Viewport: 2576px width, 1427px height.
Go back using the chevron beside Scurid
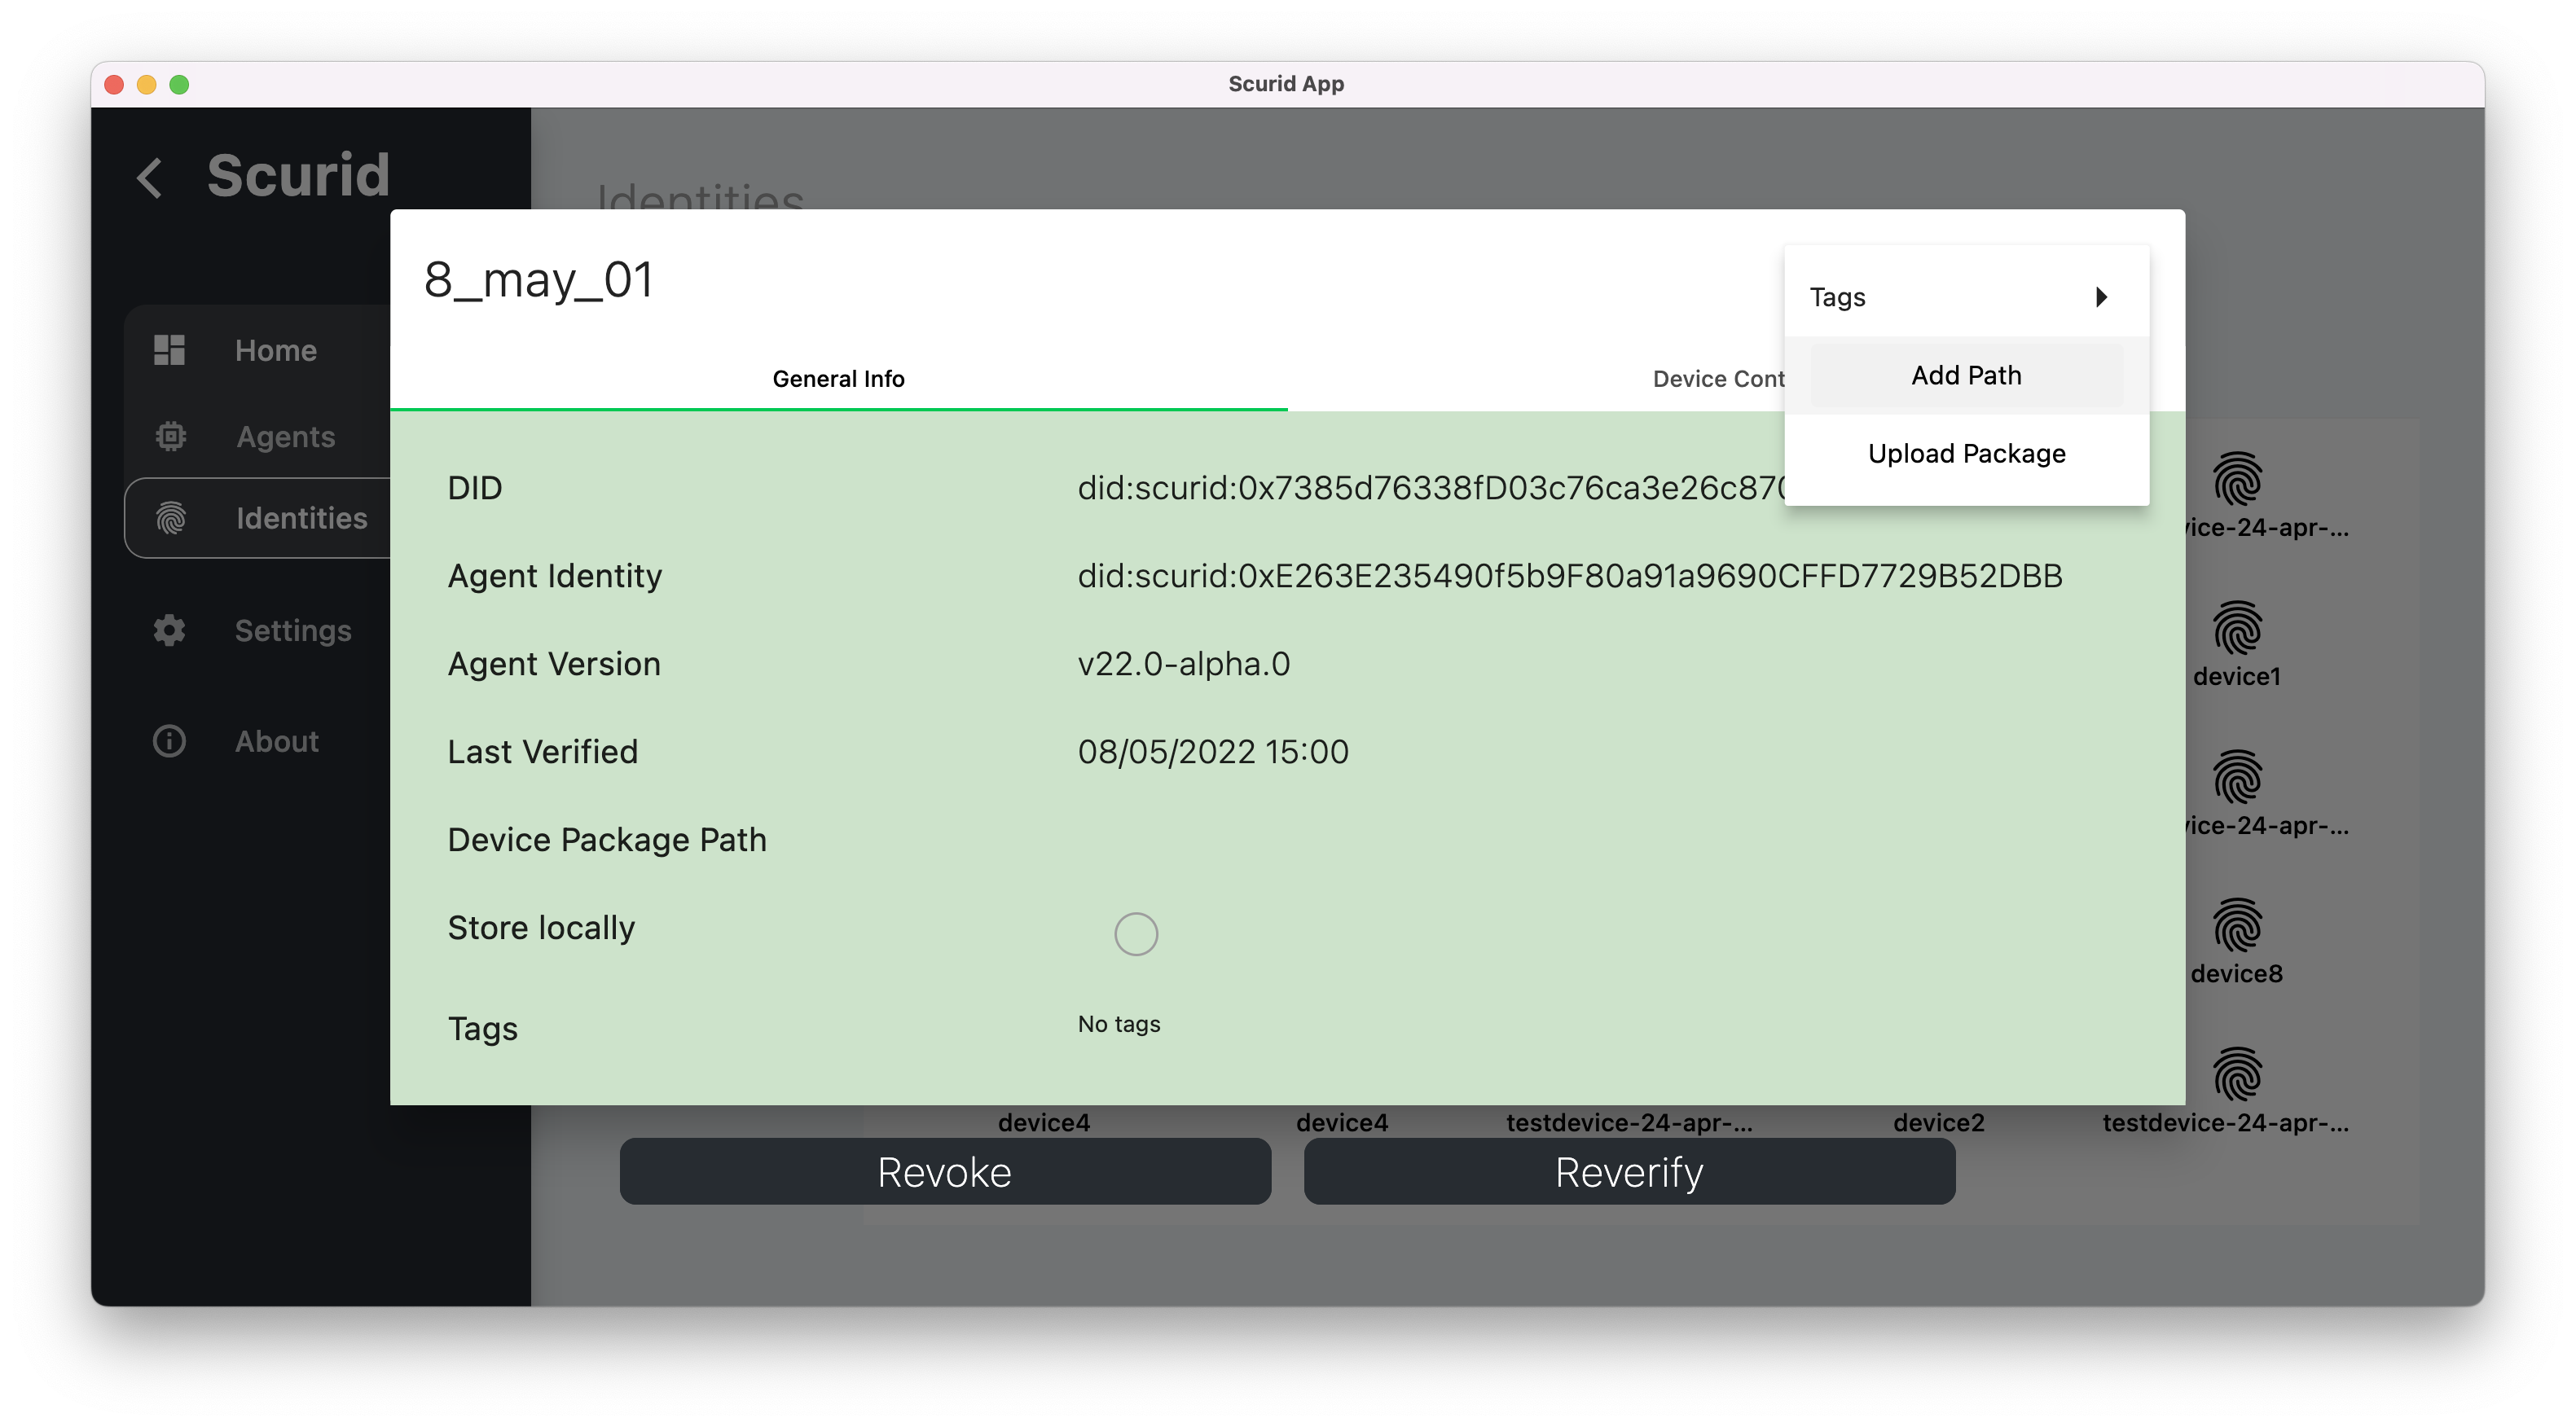(x=149, y=178)
